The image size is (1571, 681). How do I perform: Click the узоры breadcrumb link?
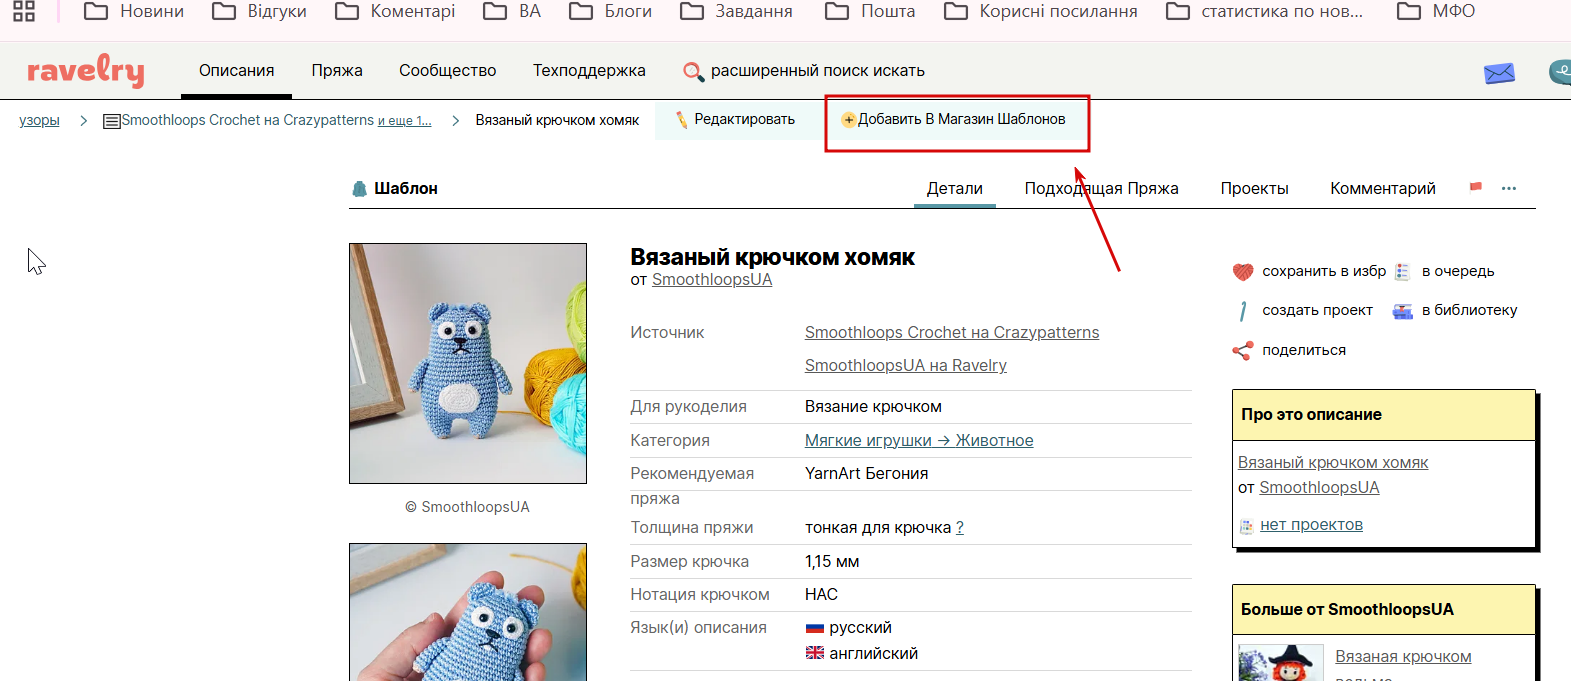pyautogui.click(x=39, y=120)
